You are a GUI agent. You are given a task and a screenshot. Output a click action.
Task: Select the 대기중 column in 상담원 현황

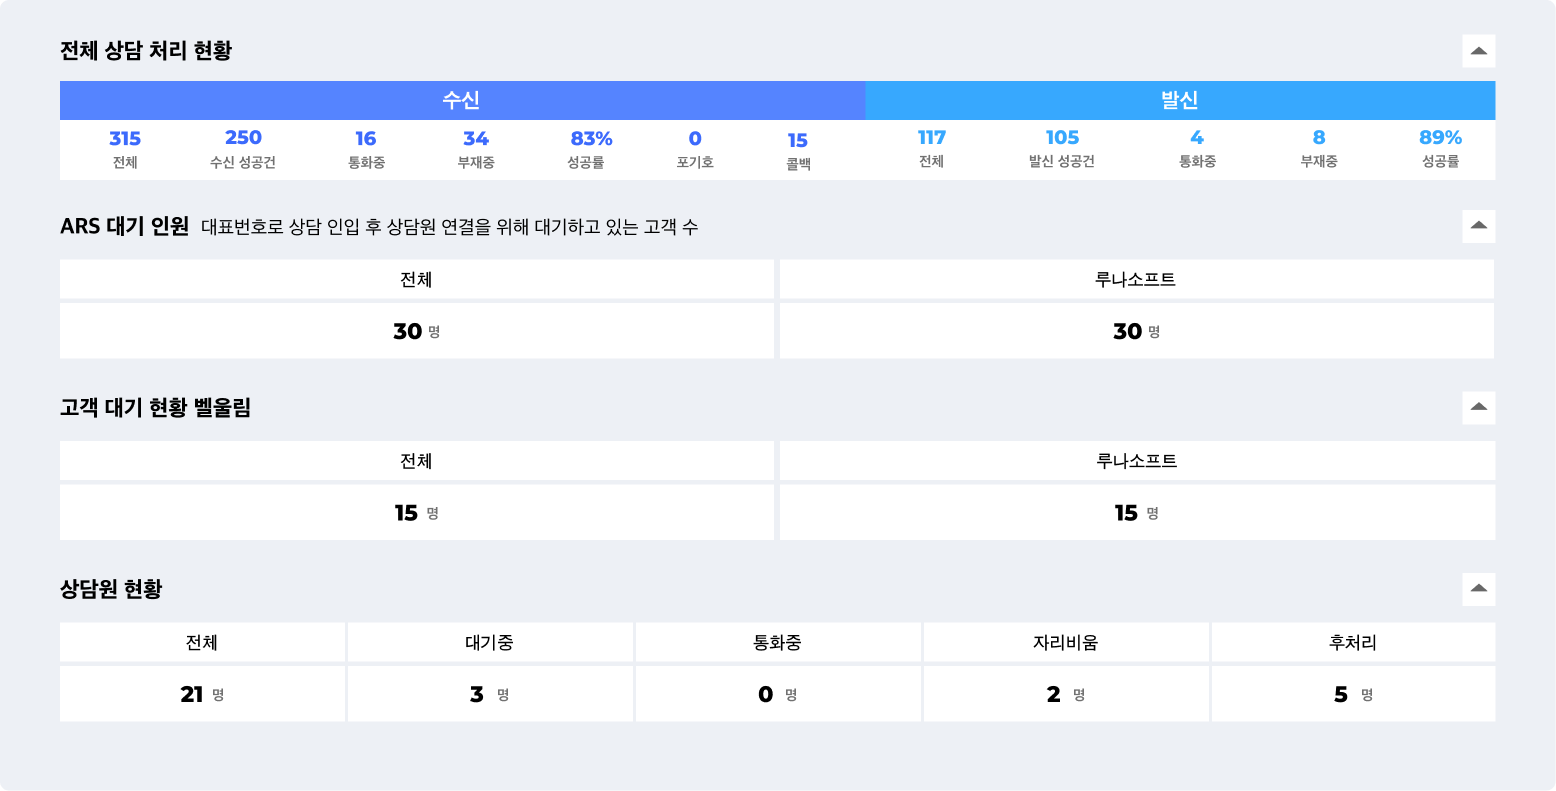point(490,643)
